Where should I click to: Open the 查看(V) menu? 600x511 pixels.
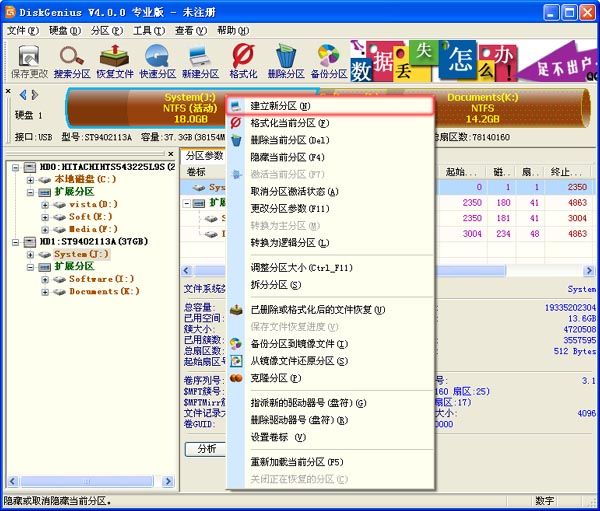pyautogui.click(x=191, y=31)
